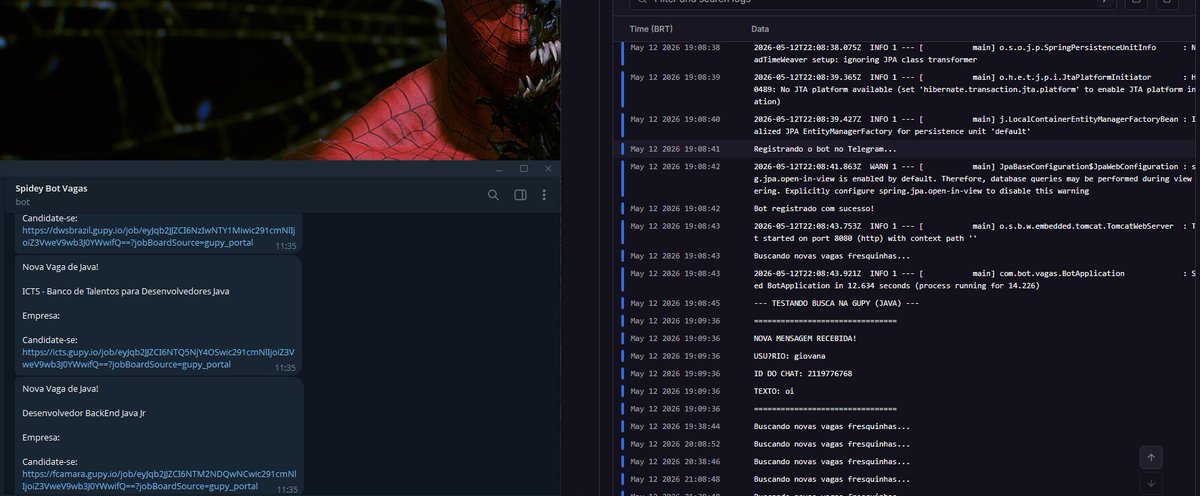Open the fcamara.gupy.io job link
This screenshot has height=496, width=1200.
click(x=158, y=480)
